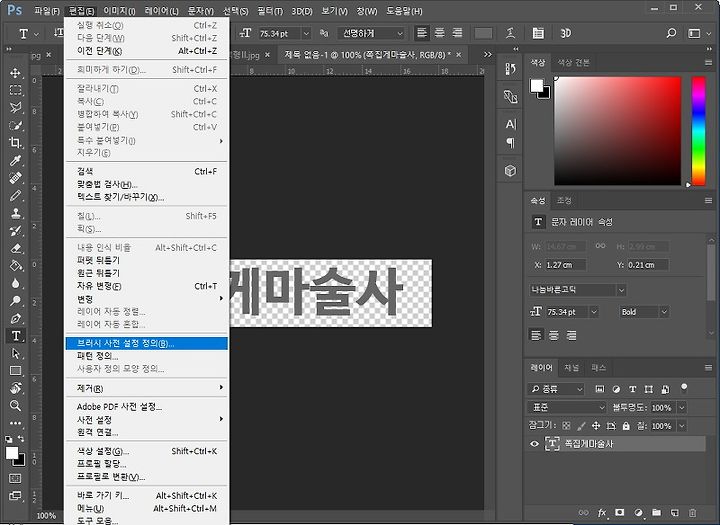The width and height of the screenshot is (720, 525).
Task: Open properties font size 75.34 pt dropdown
Action: coord(594,312)
